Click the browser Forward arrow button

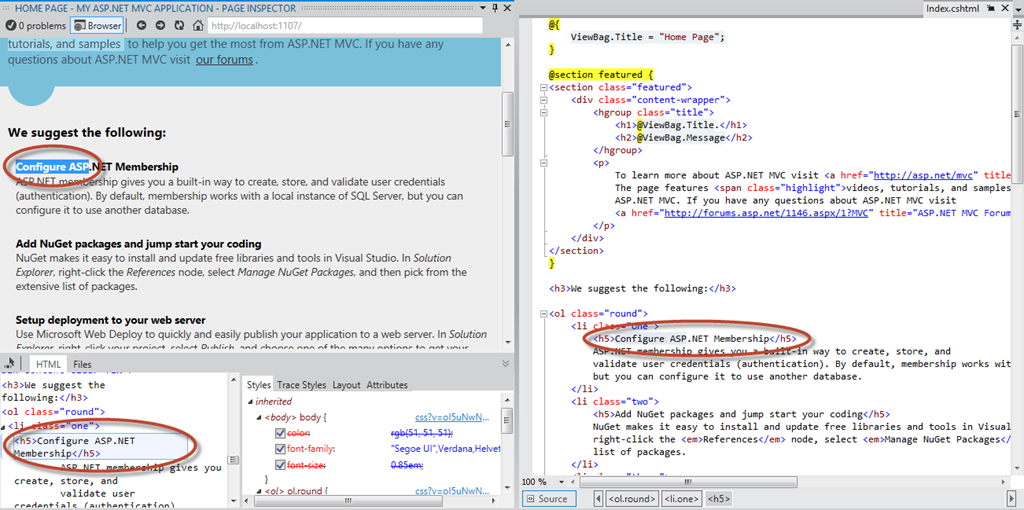click(x=159, y=24)
